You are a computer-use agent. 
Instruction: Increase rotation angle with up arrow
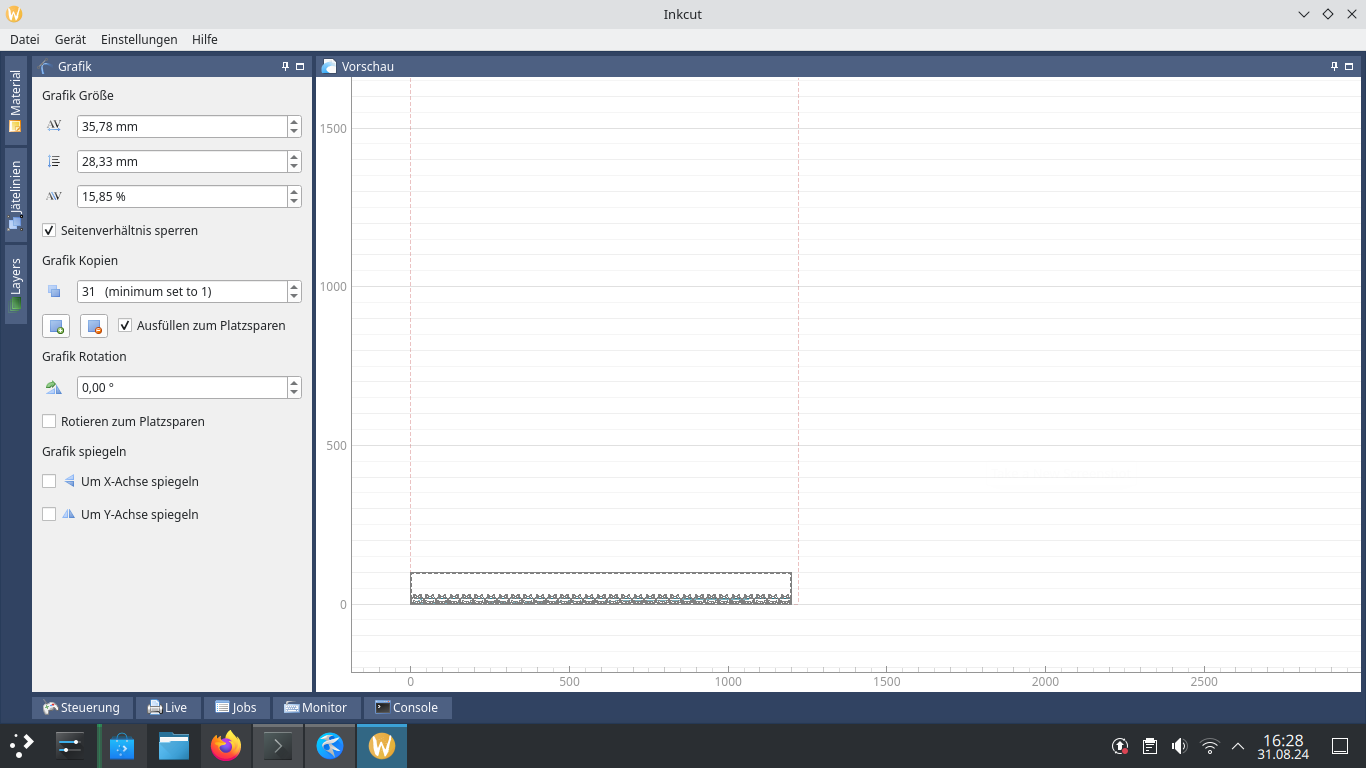coord(294,382)
